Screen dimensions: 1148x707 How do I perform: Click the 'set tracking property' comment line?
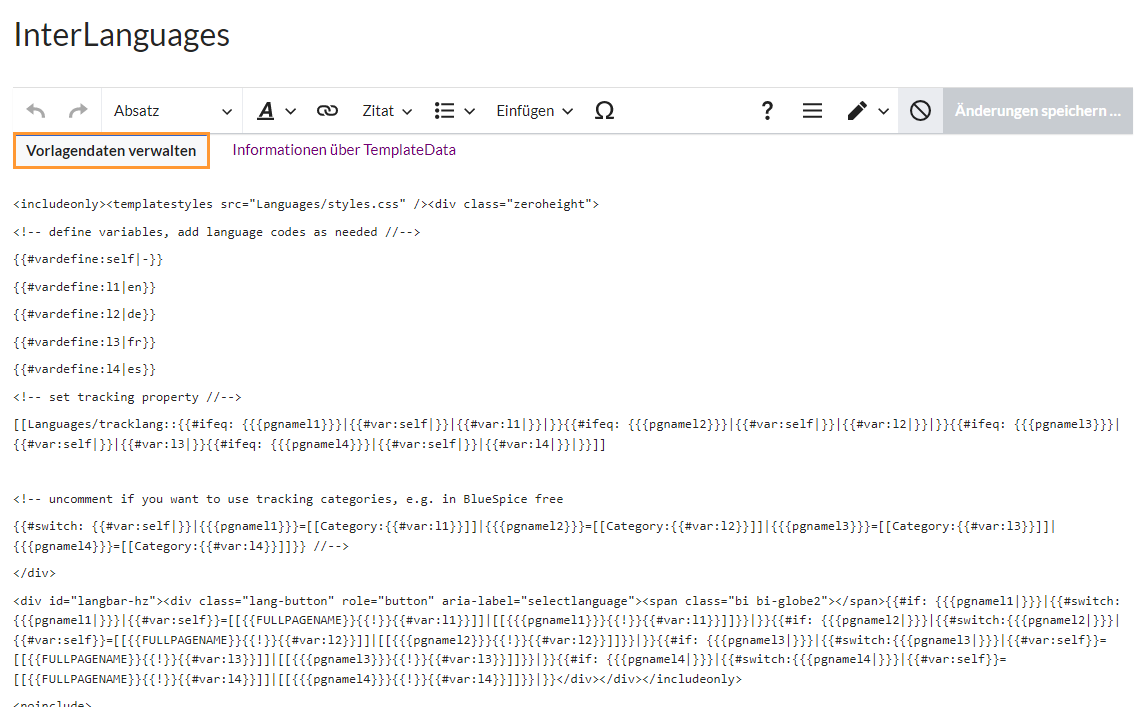tap(128, 397)
